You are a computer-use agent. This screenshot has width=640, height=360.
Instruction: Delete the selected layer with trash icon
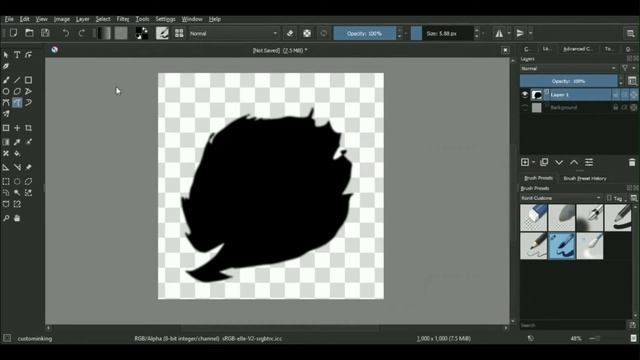click(x=632, y=162)
